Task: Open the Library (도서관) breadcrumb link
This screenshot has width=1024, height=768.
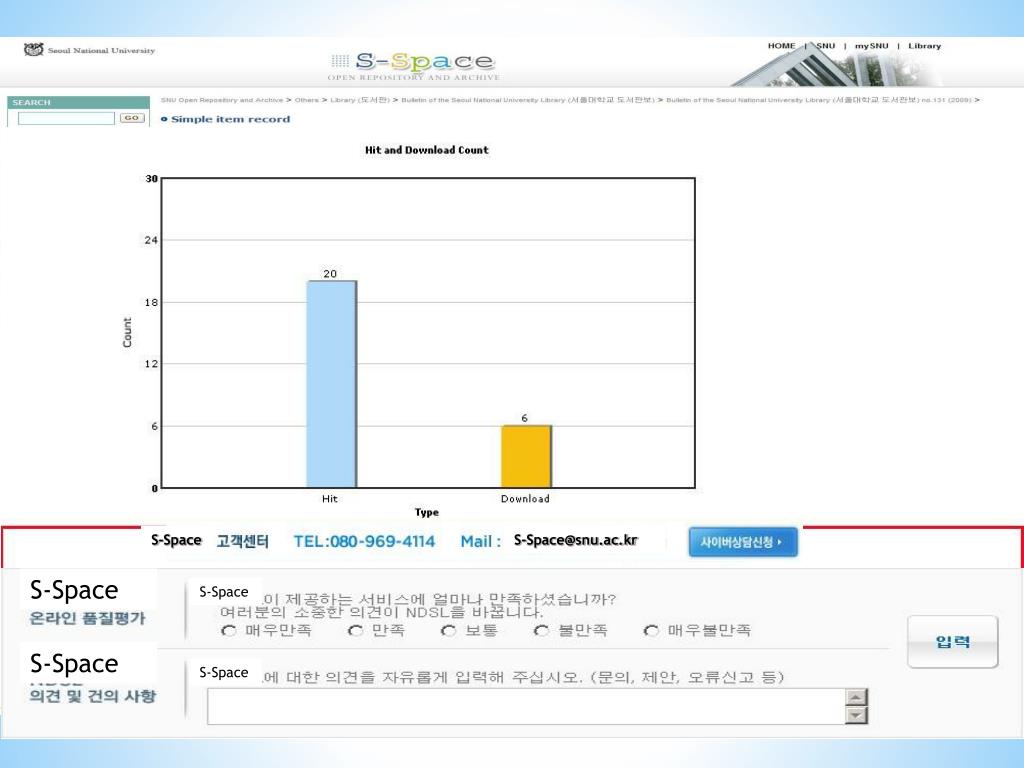Action: pos(360,100)
